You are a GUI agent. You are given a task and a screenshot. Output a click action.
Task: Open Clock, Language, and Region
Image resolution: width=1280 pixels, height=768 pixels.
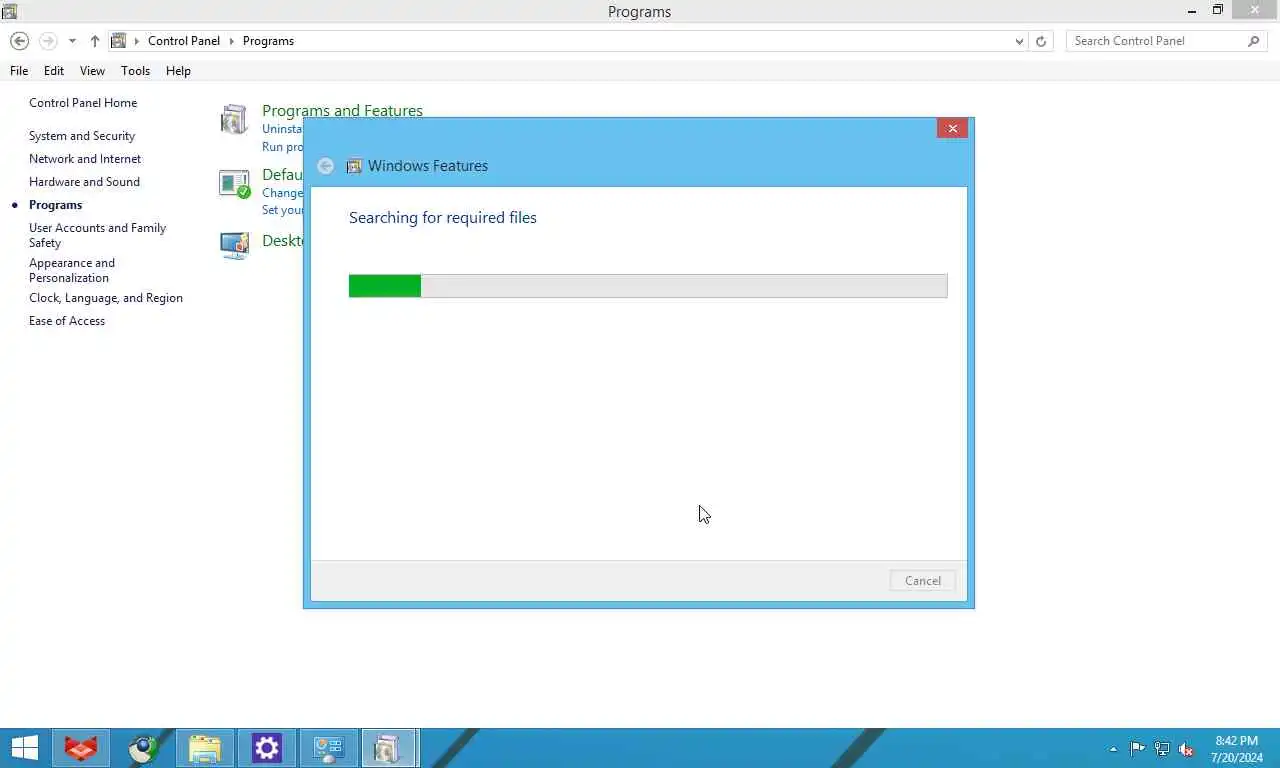pyautogui.click(x=106, y=298)
